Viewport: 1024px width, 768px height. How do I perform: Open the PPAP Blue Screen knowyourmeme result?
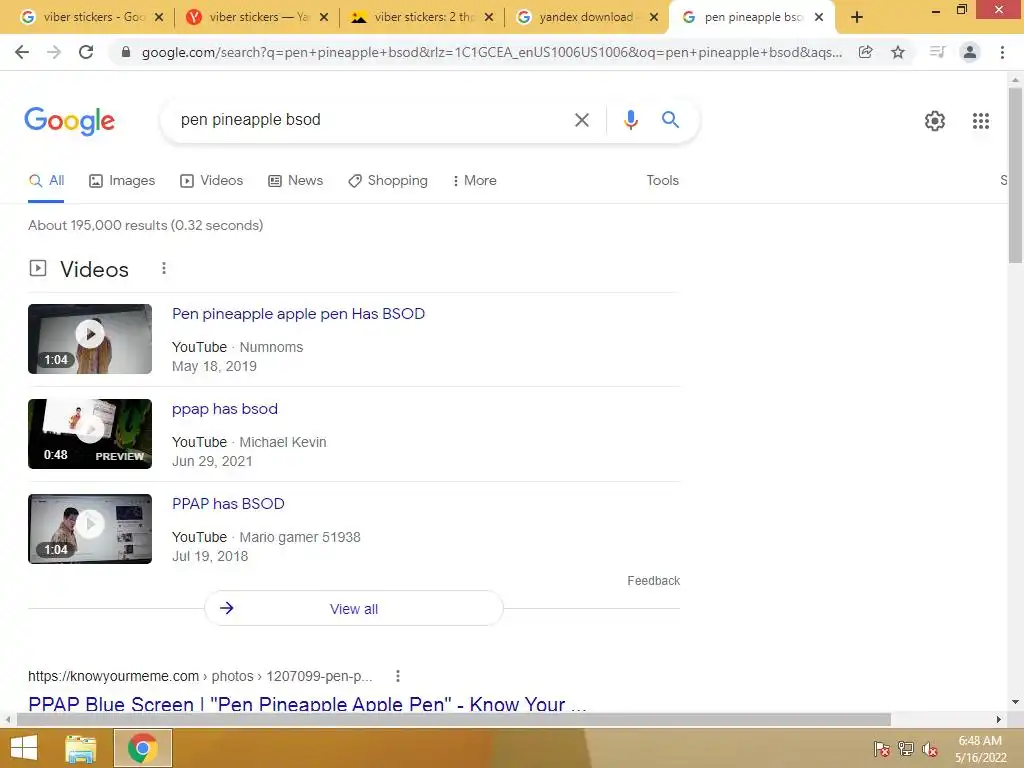tap(307, 704)
